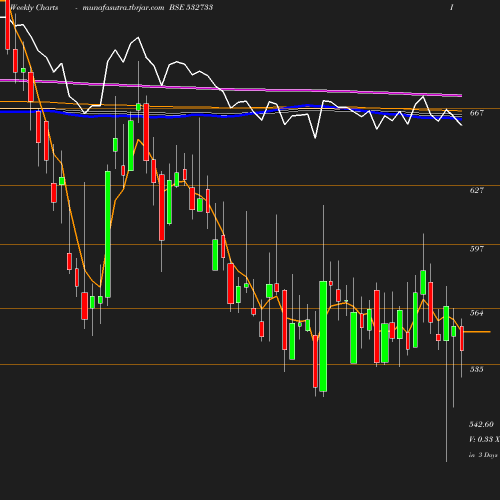Click the 'Weekly Charts' title text

[34, 7]
